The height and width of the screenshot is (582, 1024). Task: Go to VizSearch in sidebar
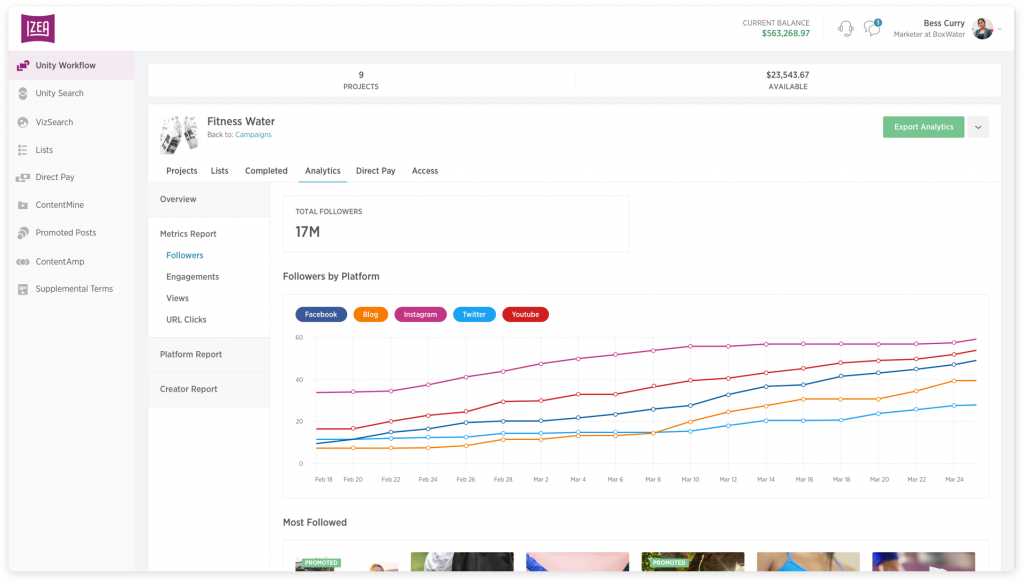54,122
